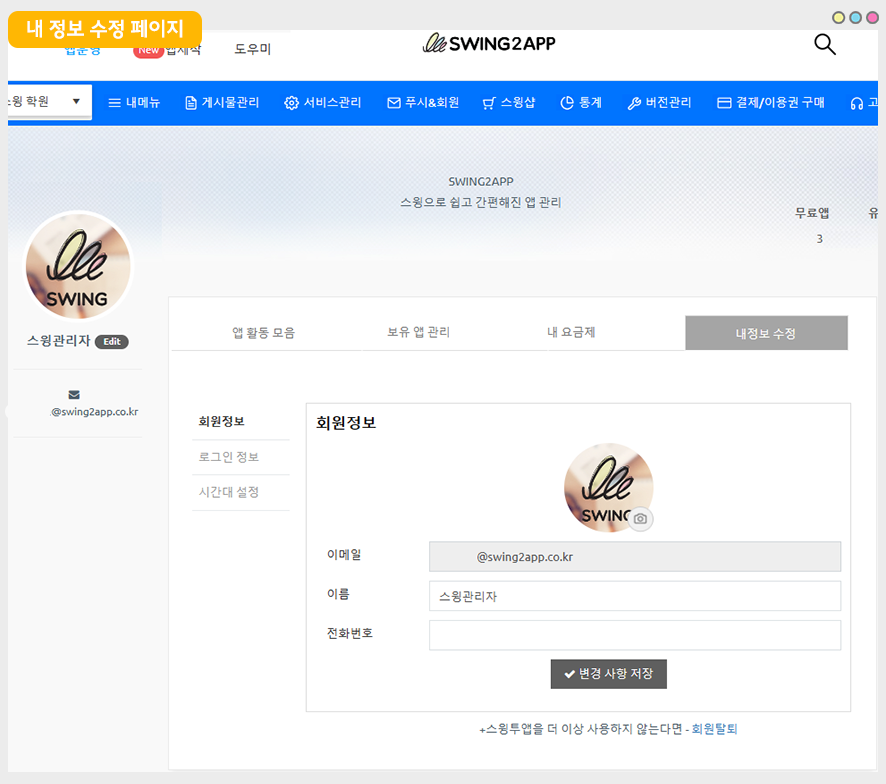
Task: Click the search magnifier icon
Action: click(x=824, y=44)
